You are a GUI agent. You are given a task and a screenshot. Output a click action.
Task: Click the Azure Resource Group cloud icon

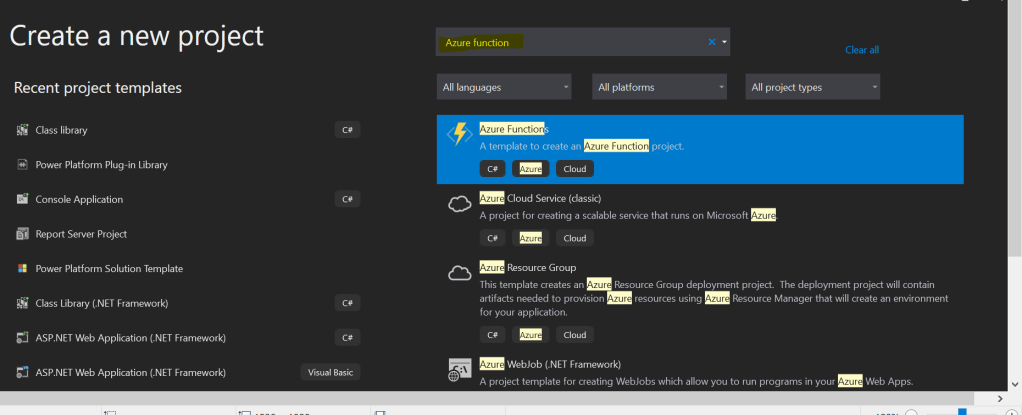(459, 273)
